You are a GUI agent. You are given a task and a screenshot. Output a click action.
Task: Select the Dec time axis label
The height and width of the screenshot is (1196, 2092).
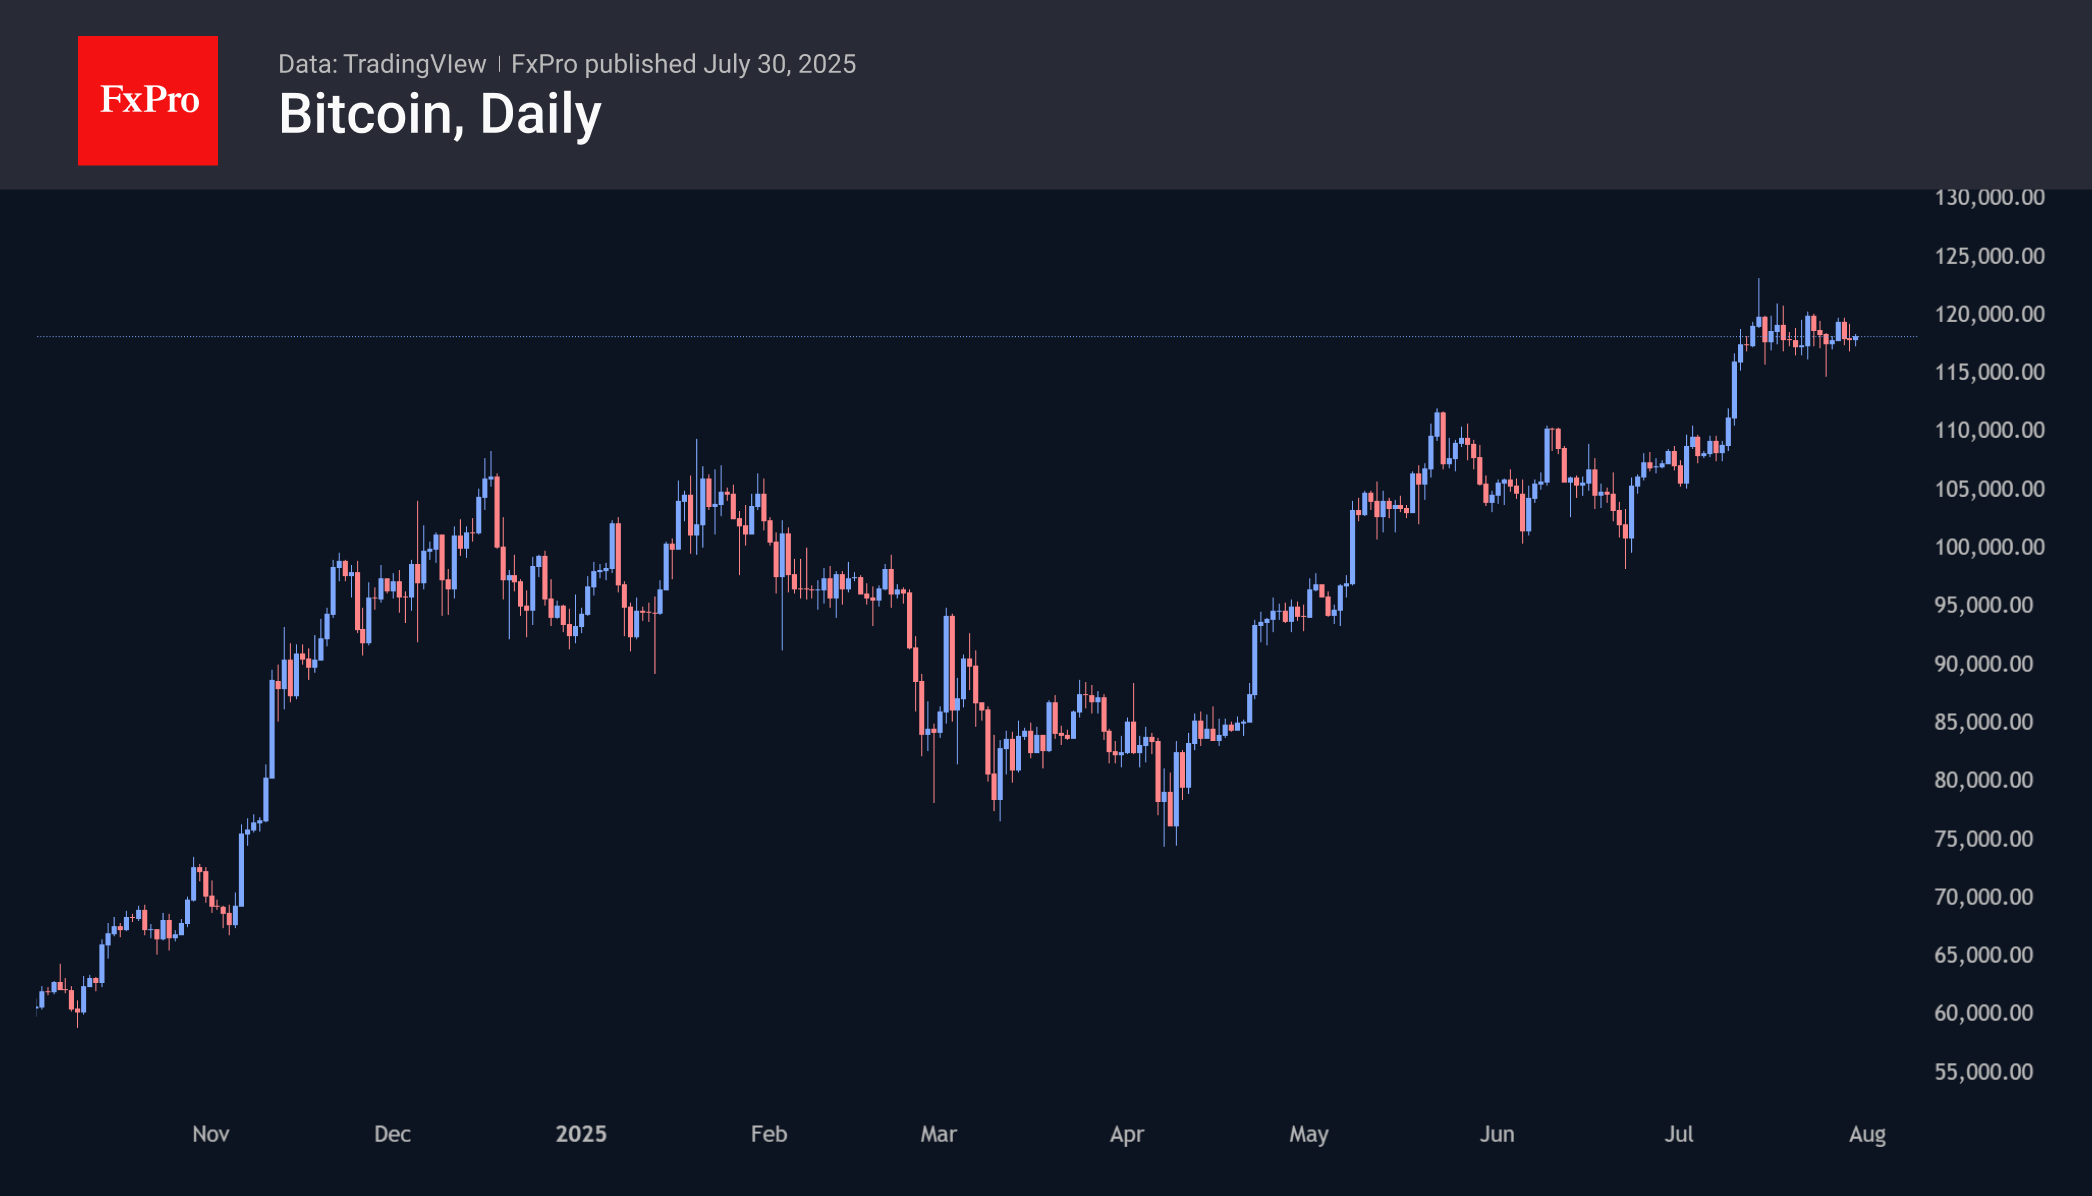392,1134
